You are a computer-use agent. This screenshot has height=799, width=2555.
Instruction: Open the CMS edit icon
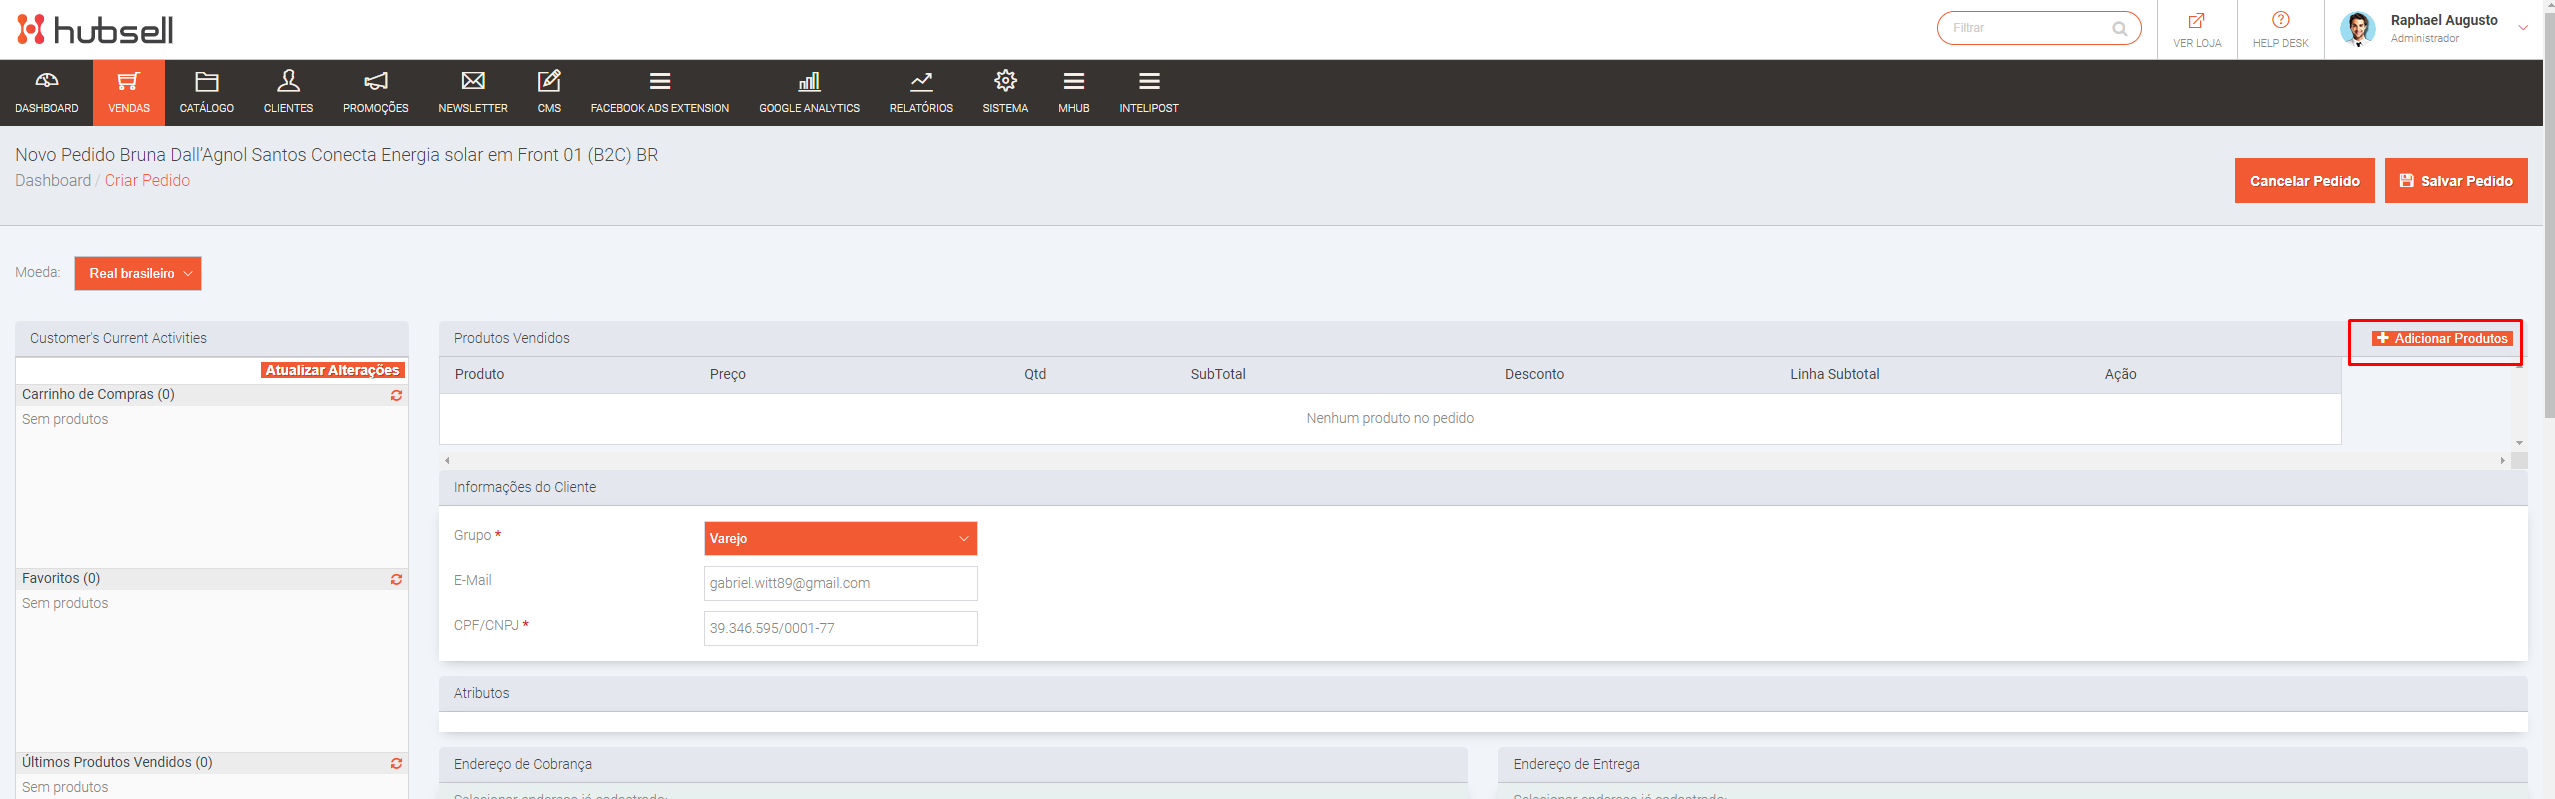(549, 81)
